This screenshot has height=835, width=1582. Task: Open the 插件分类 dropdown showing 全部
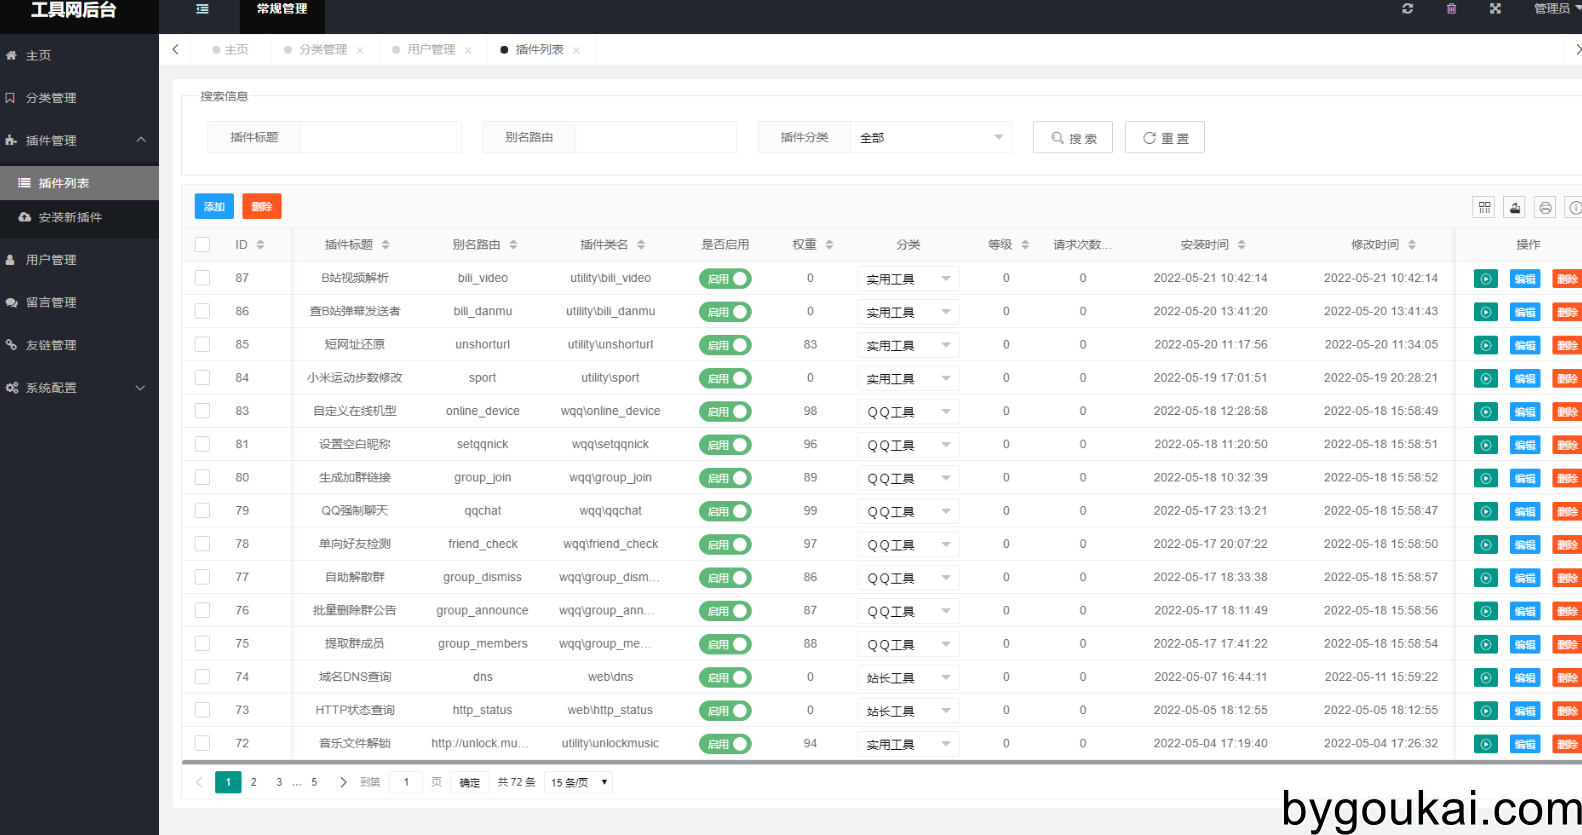pos(931,137)
